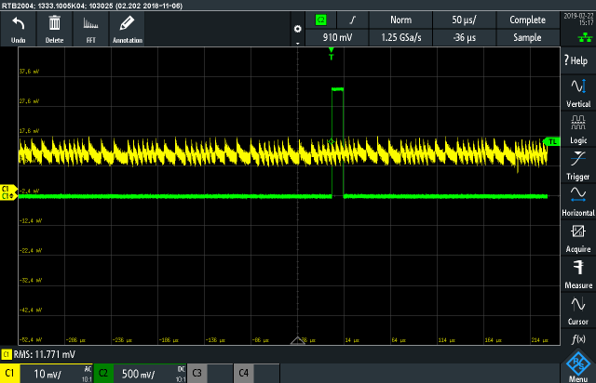Screen dimensions: 596x383
Task: Open the Cursor menu
Action: (x=578, y=311)
